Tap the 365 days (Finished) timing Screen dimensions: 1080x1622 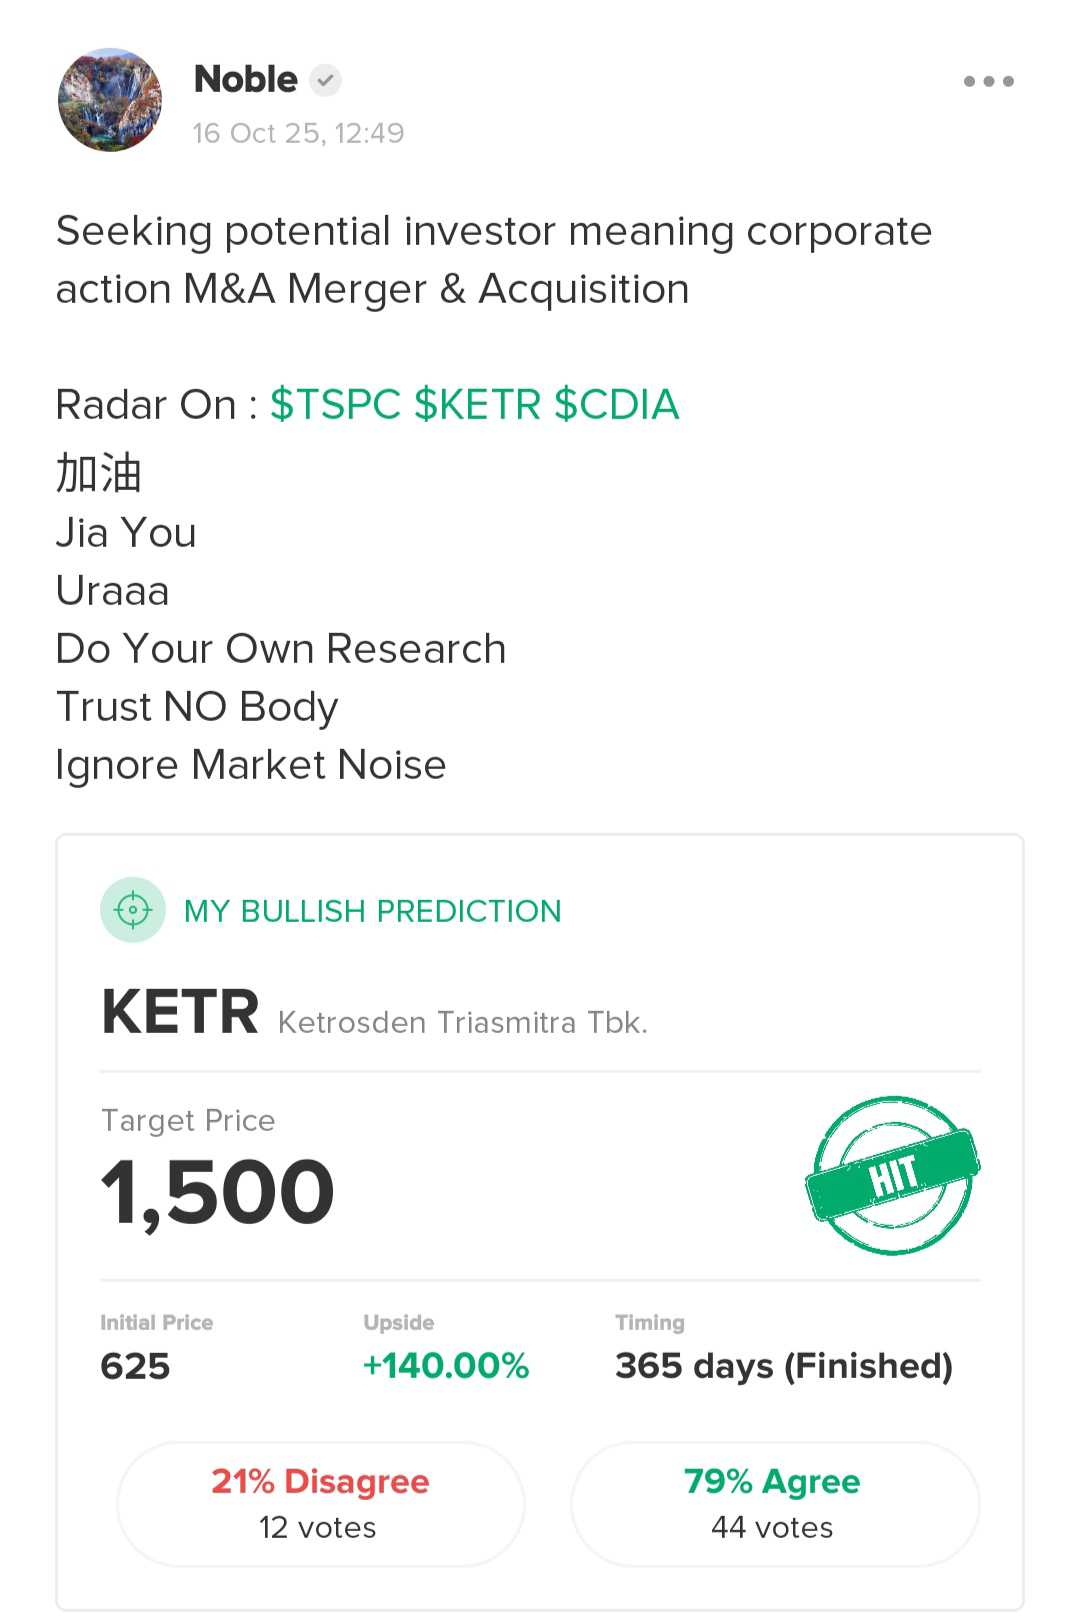click(x=783, y=1365)
